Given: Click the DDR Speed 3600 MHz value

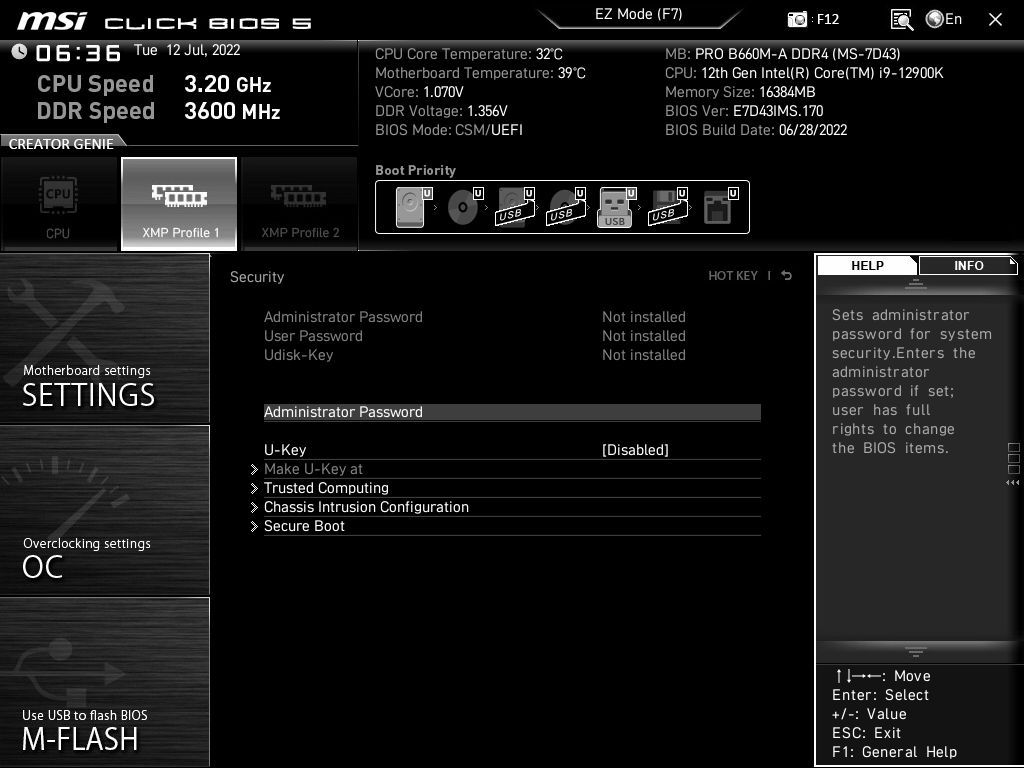Looking at the screenshot, I should 232,111.
